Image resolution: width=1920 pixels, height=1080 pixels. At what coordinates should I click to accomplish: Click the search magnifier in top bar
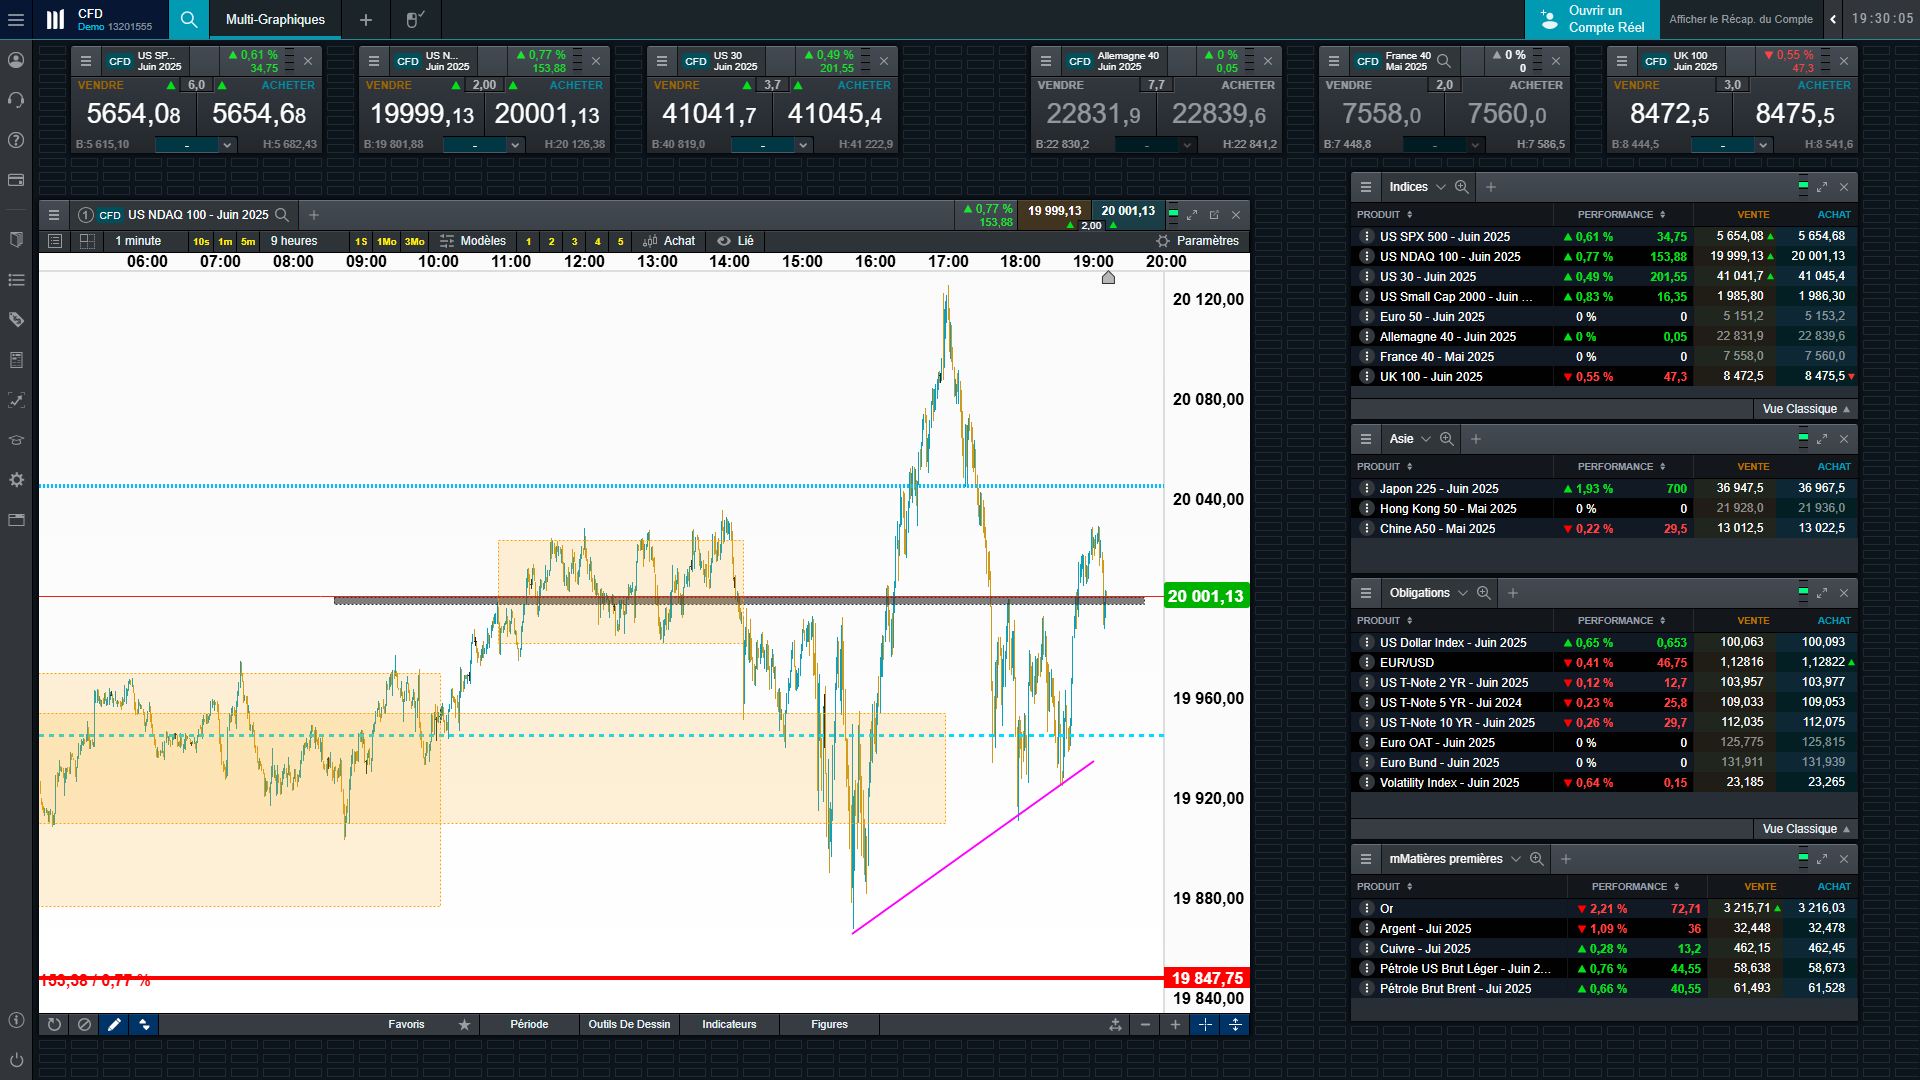pyautogui.click(x=189, y=19)
